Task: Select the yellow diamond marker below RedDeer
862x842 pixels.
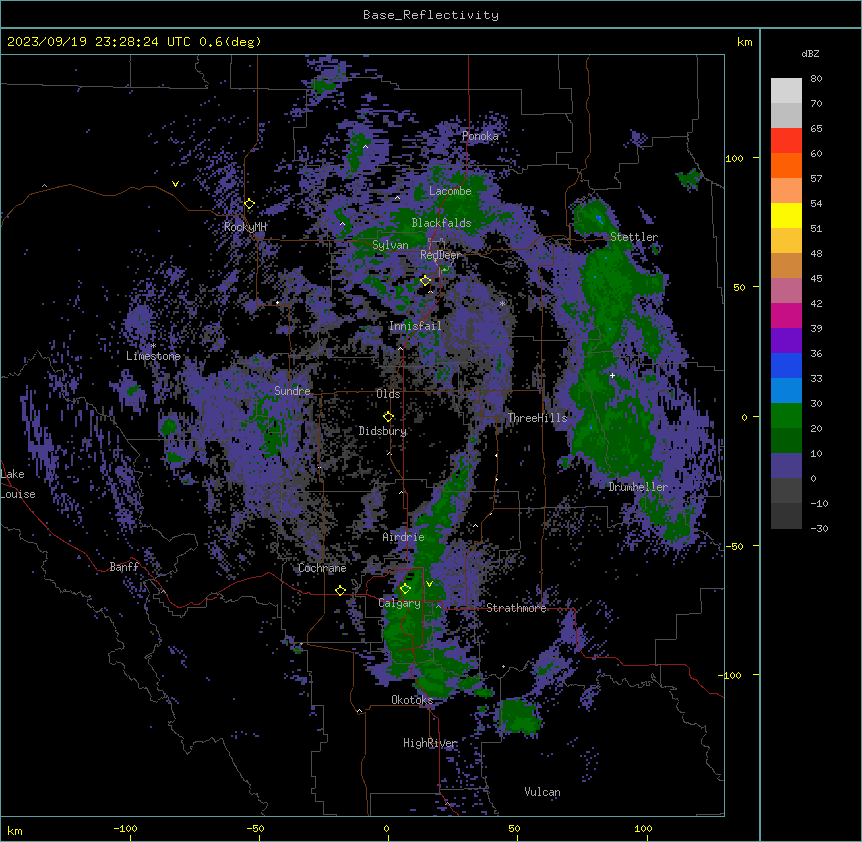Action: click(425, 281)
